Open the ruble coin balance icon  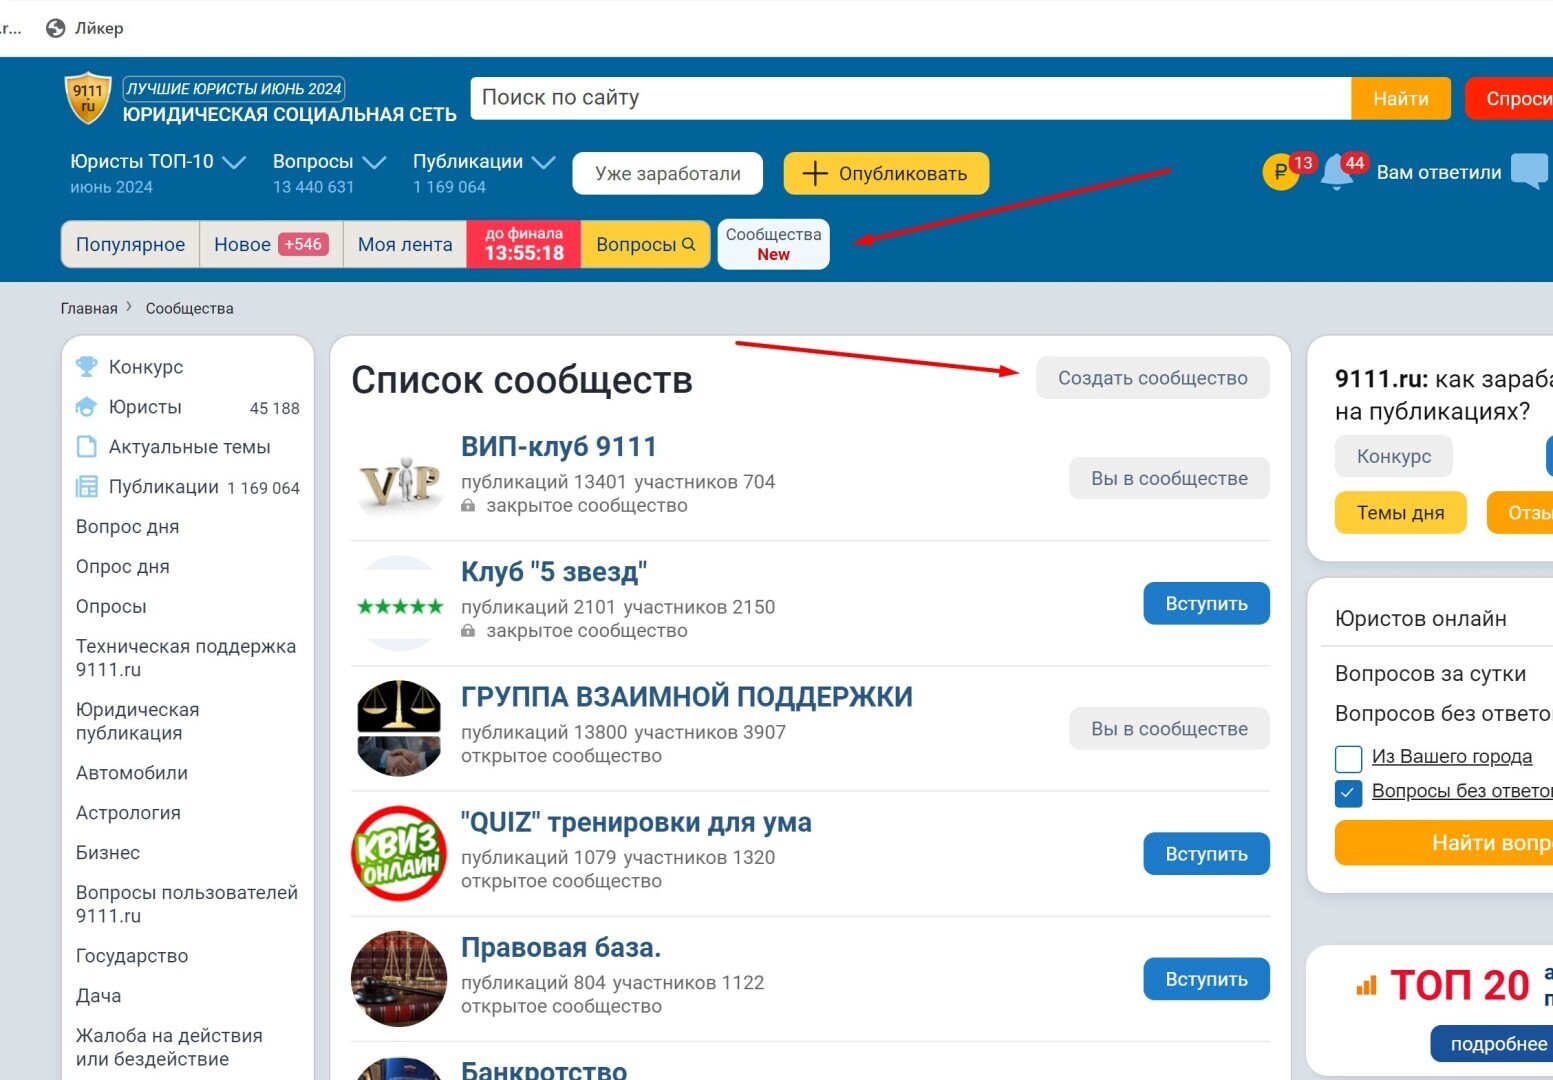tap(1281, 172)
